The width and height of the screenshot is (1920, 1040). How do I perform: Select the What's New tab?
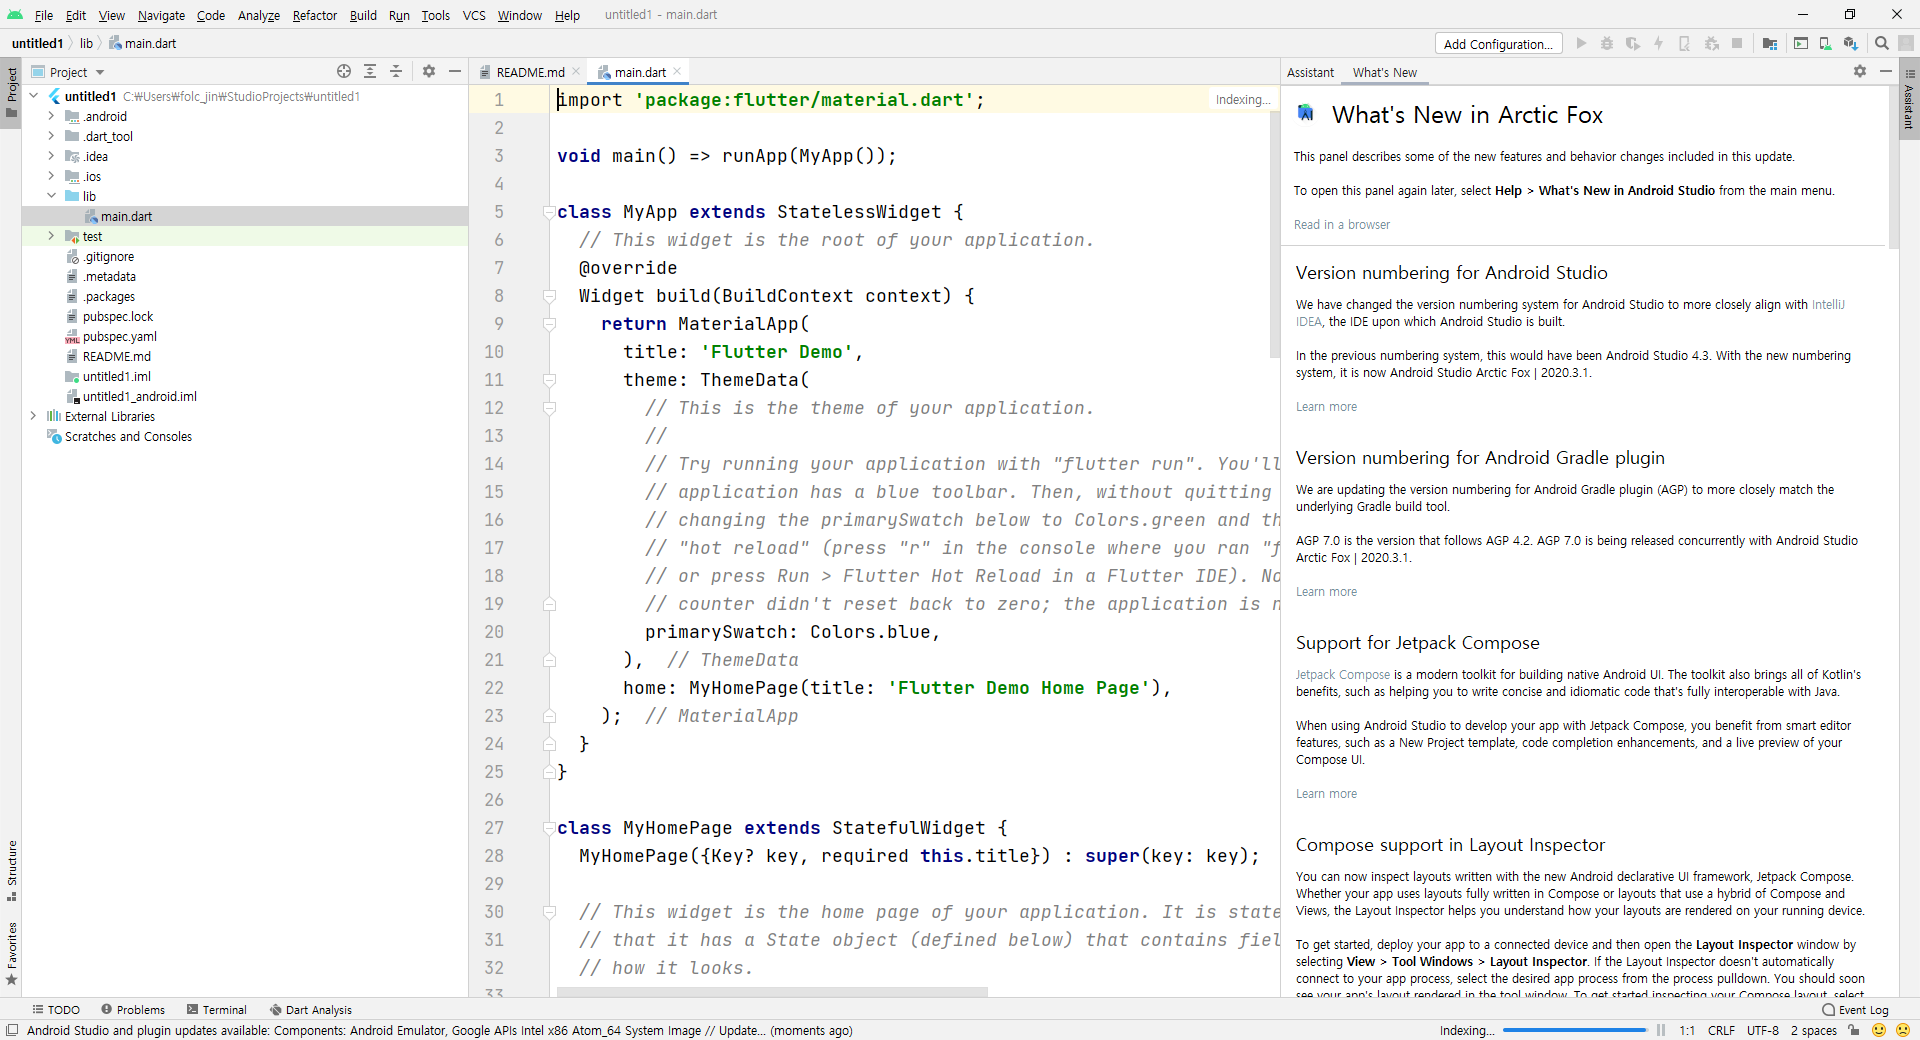point(1385,72)
